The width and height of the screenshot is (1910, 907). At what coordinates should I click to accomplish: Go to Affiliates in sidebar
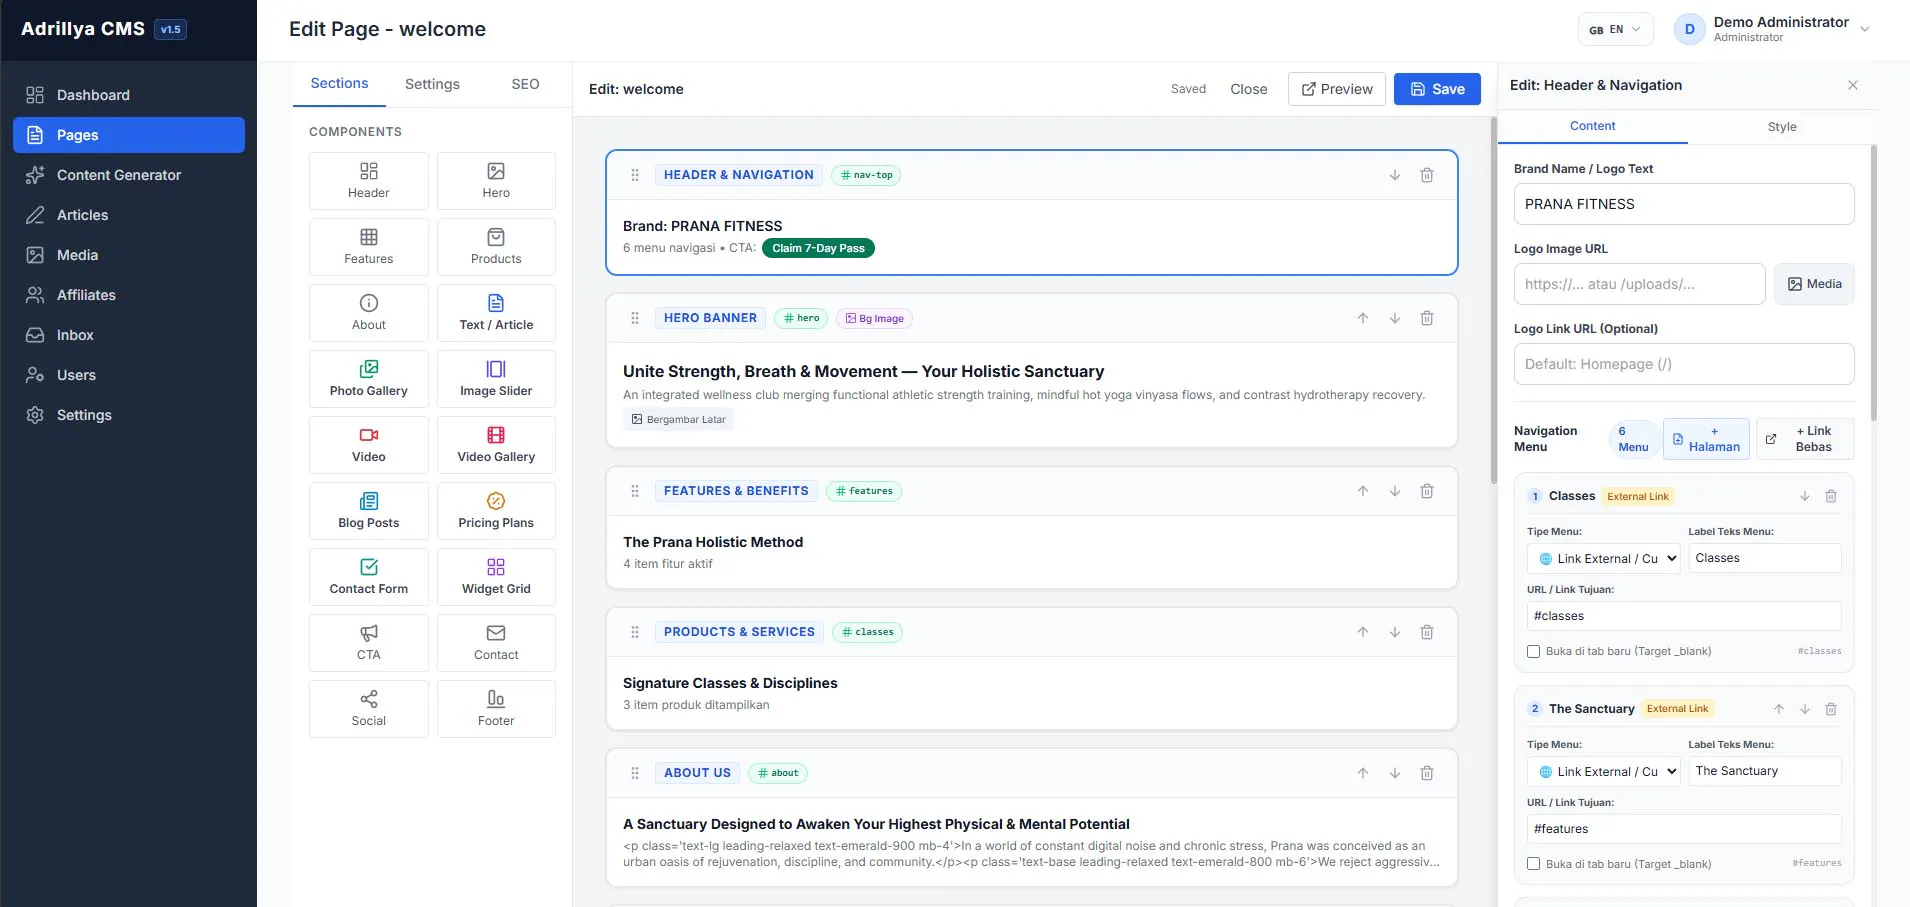click(129, 295)
